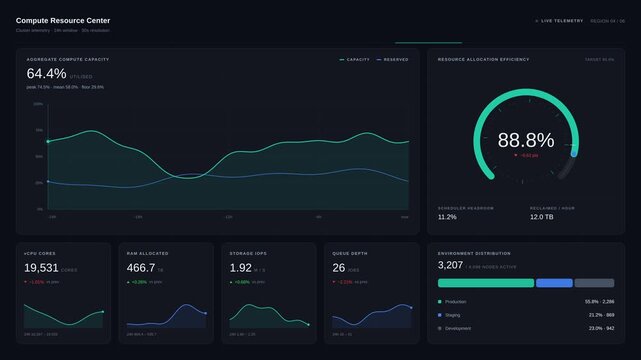Click the 88.8% gauge reading
Screen dimensions: 641x360
(x=526, y=140)
